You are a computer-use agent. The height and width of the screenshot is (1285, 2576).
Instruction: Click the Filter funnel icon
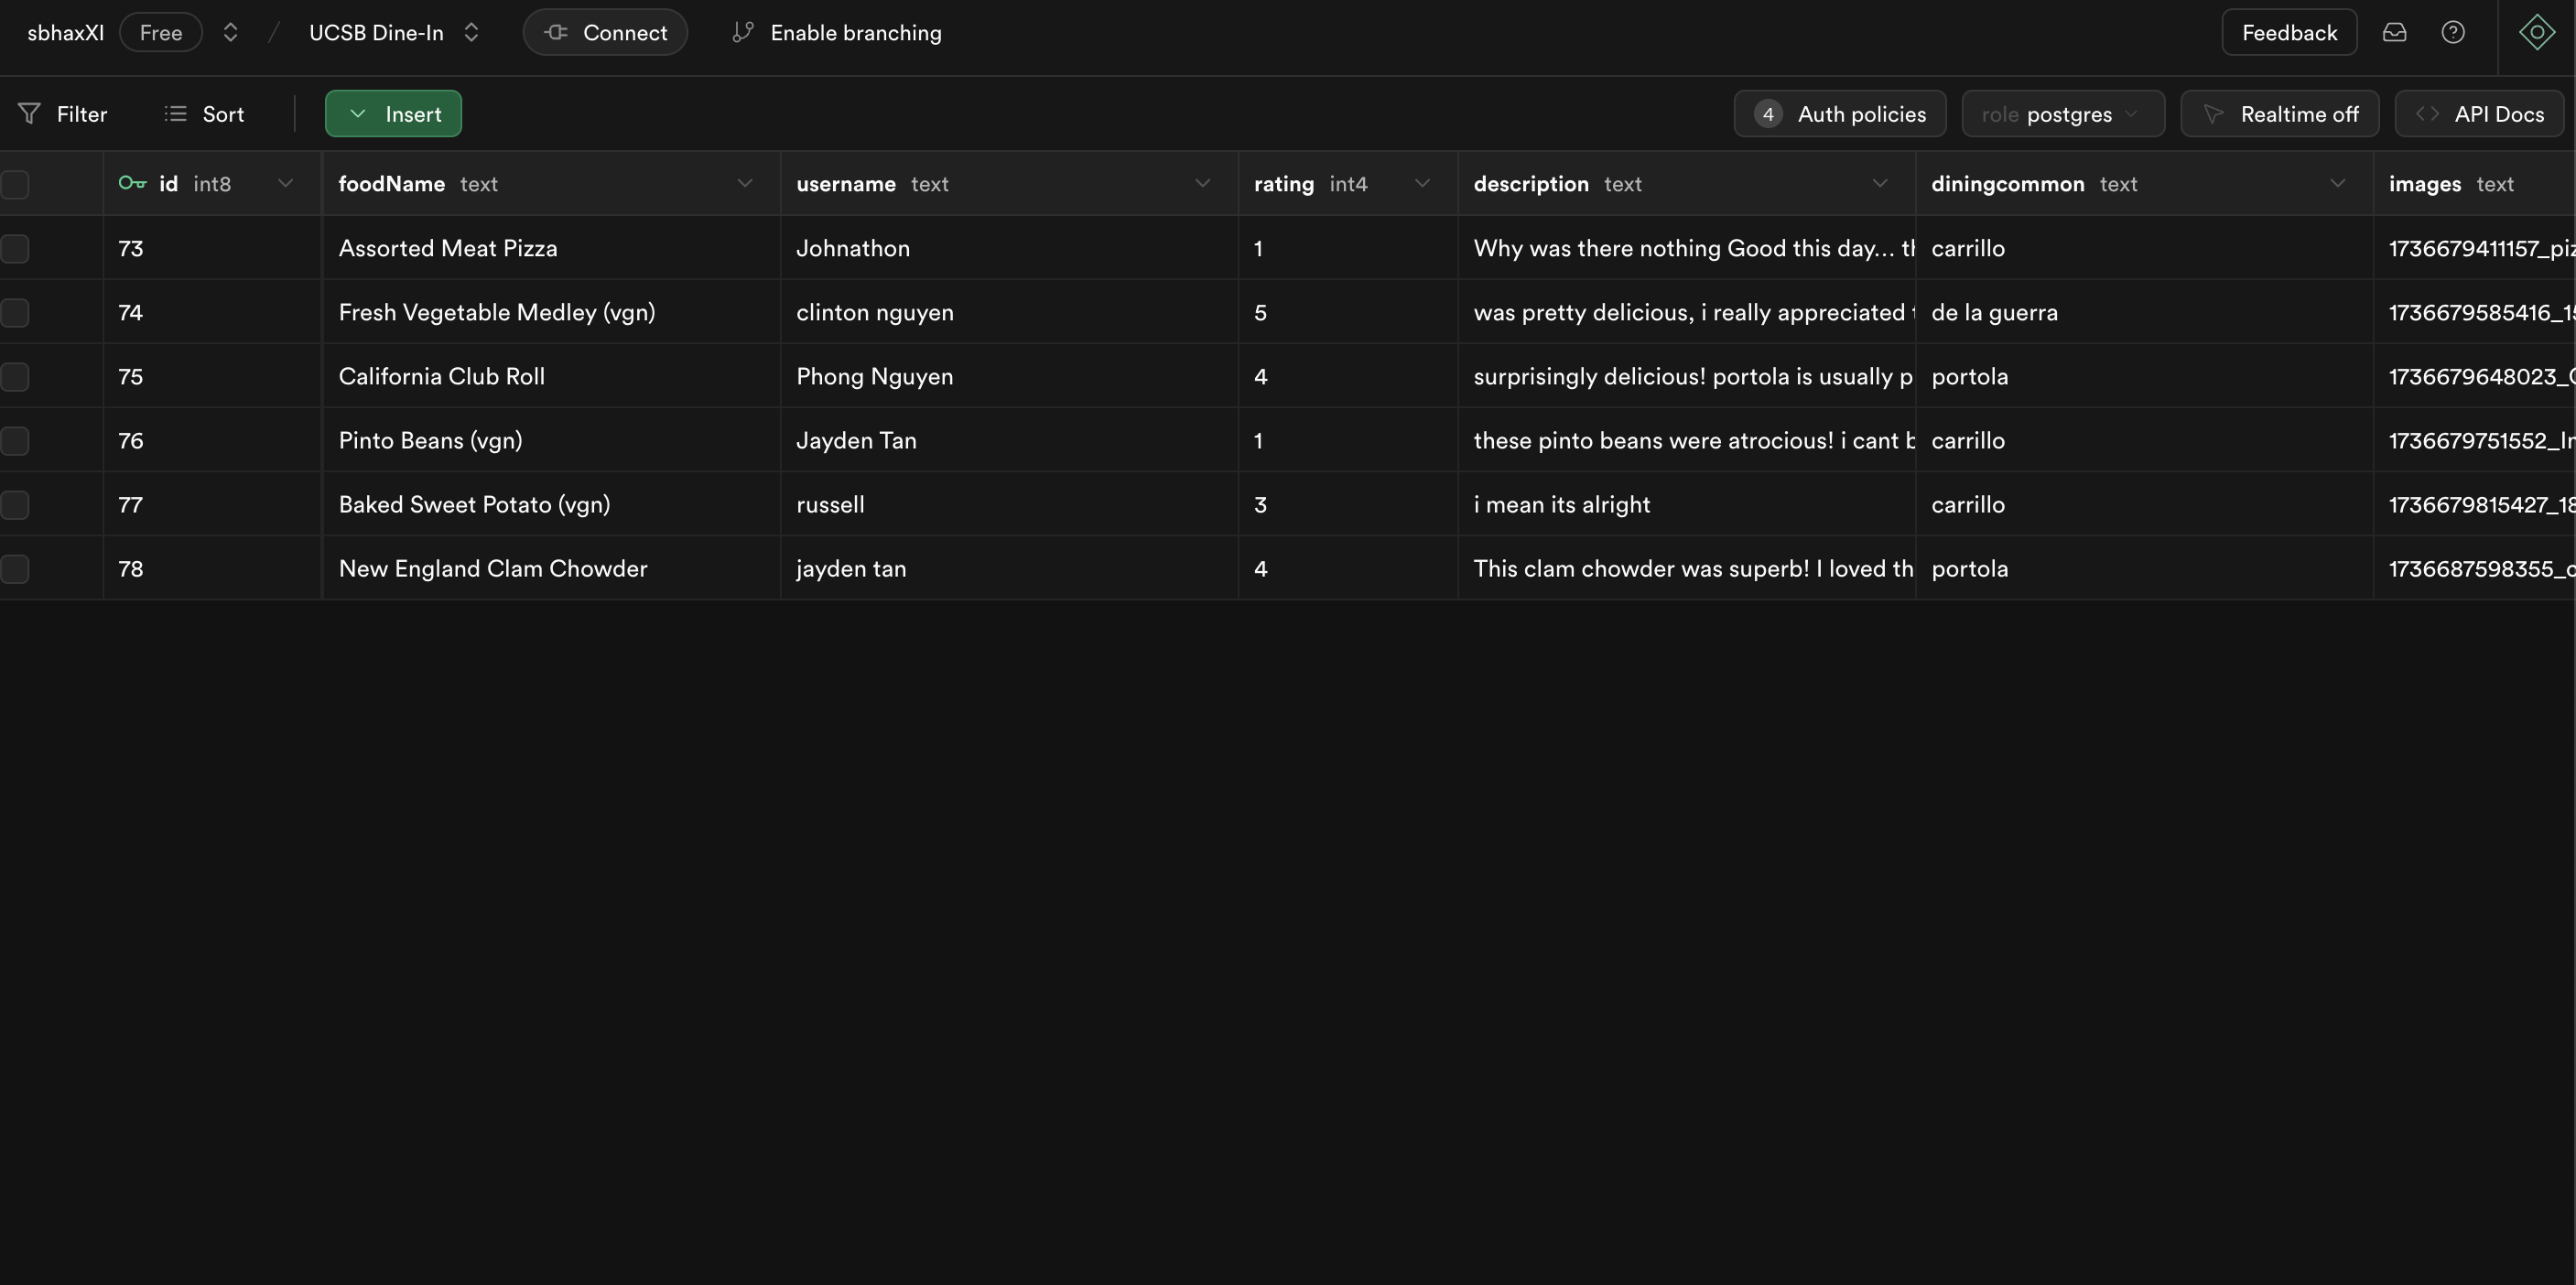point(30,114)
